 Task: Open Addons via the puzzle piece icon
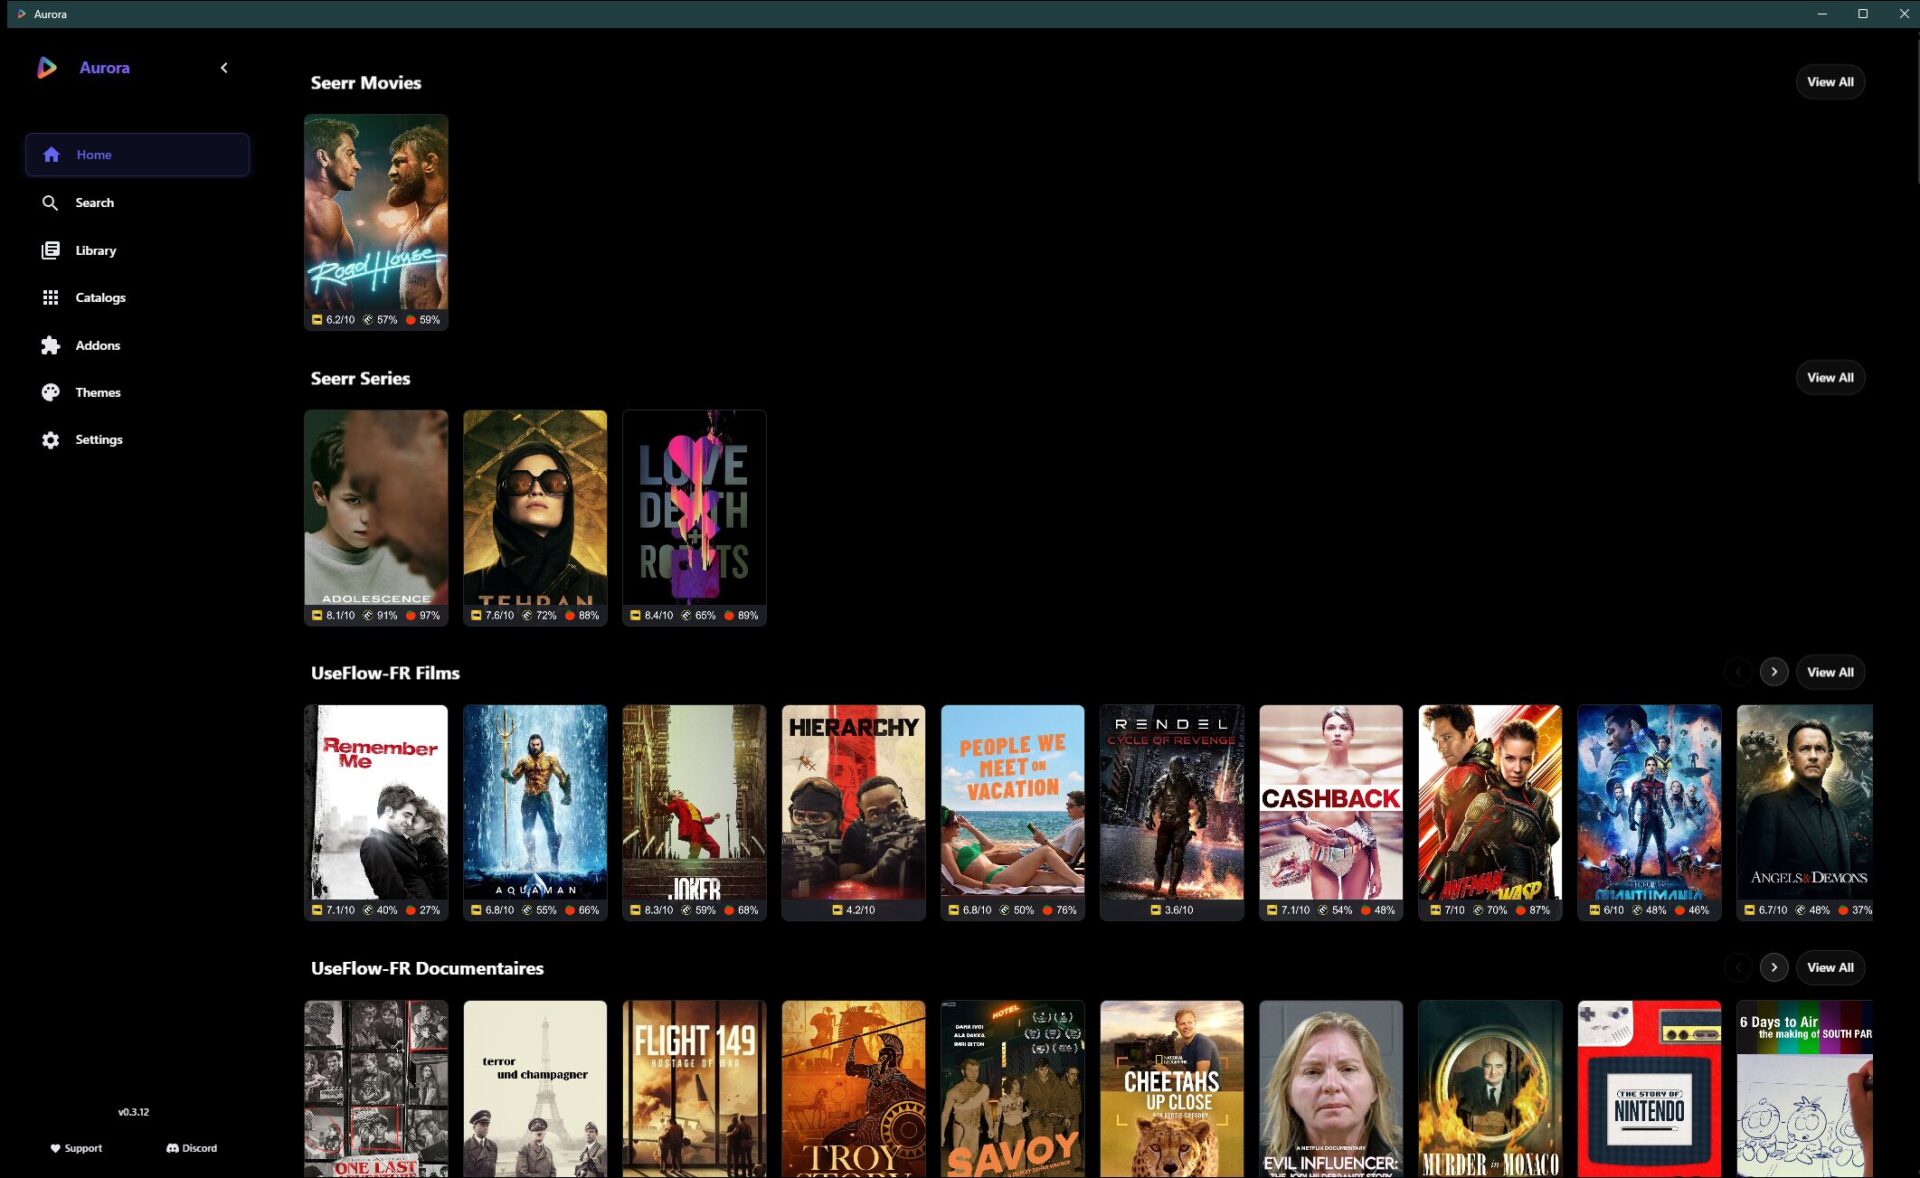click(50, 345)
